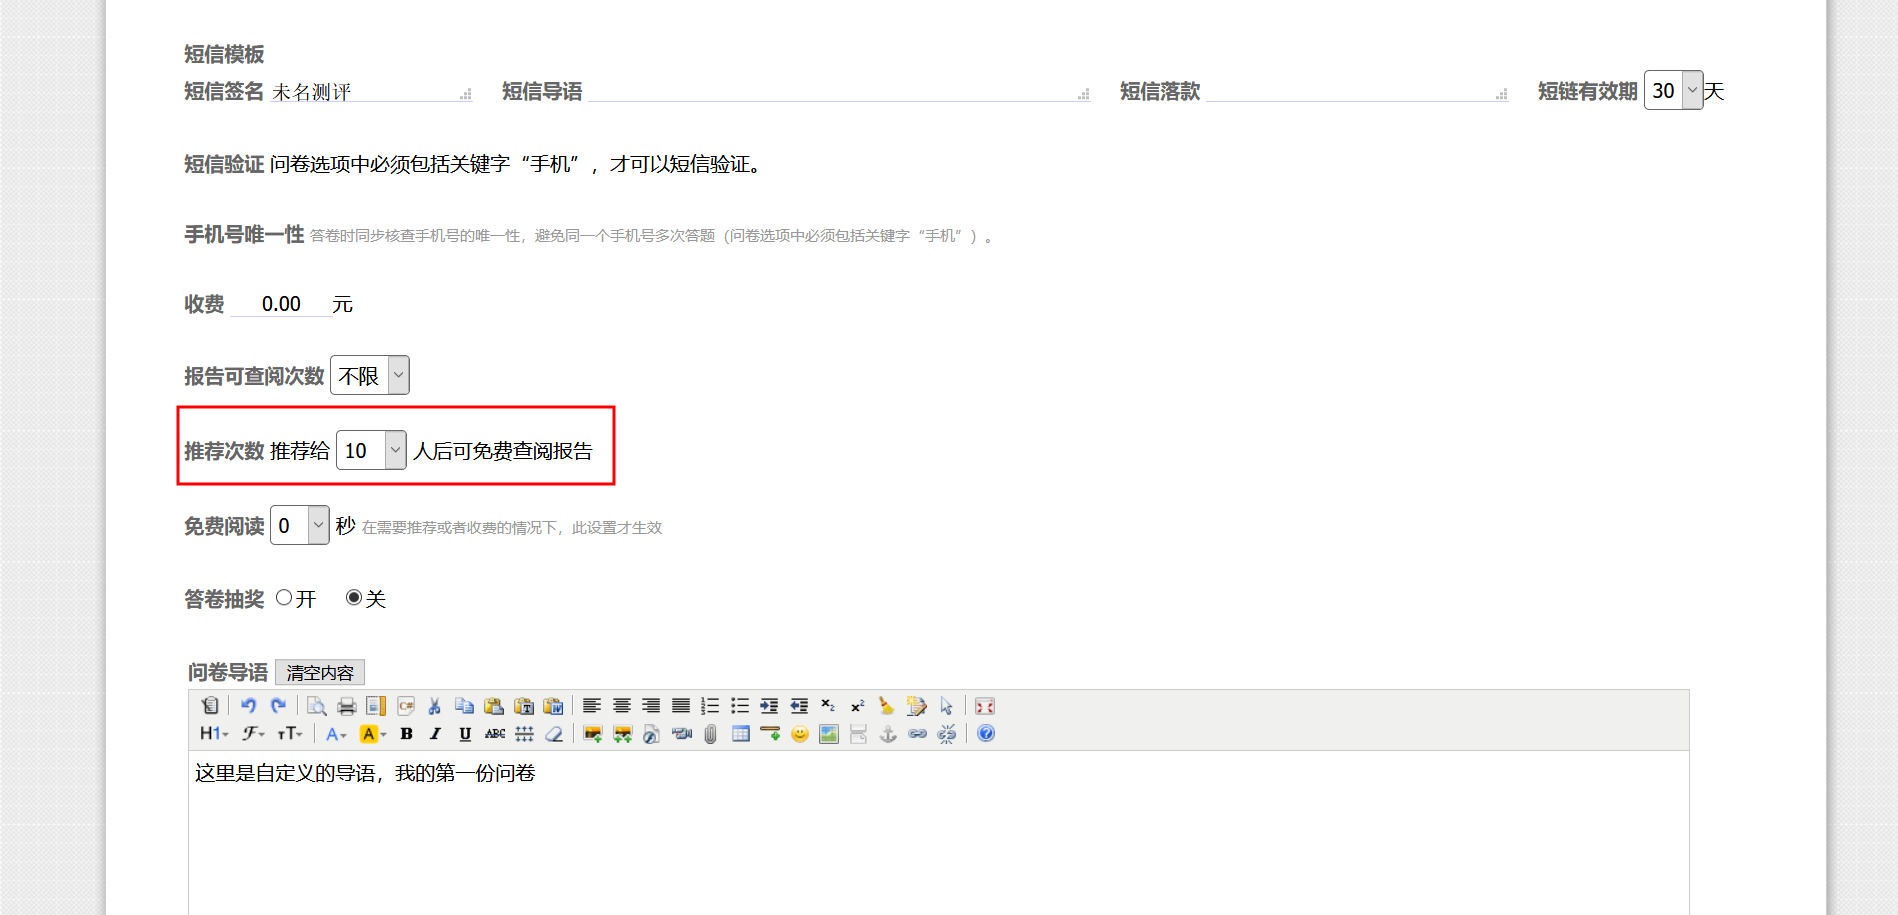
Task: Open the highlight background color picker
Action: [373, 734]
